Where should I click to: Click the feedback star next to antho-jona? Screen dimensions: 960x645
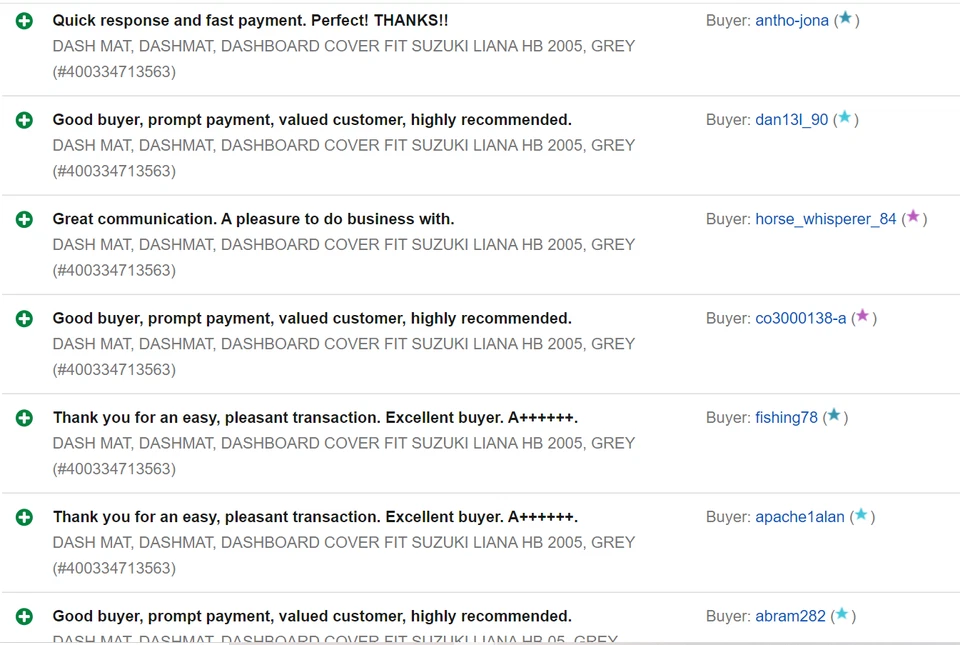point(845,18)
